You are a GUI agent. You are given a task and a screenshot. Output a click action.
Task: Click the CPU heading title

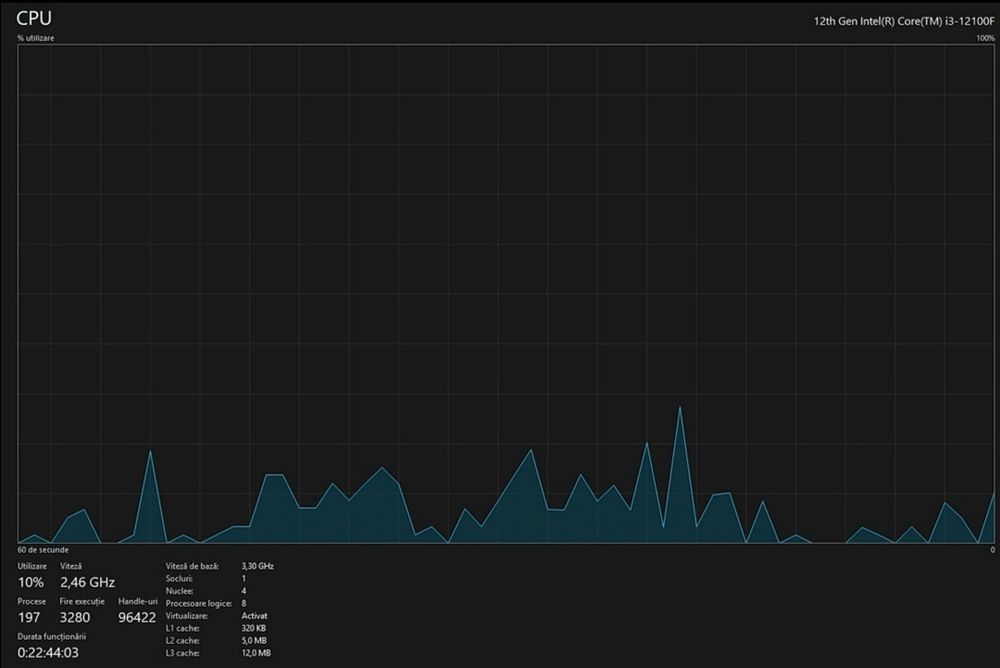click(x=34, y=18)
